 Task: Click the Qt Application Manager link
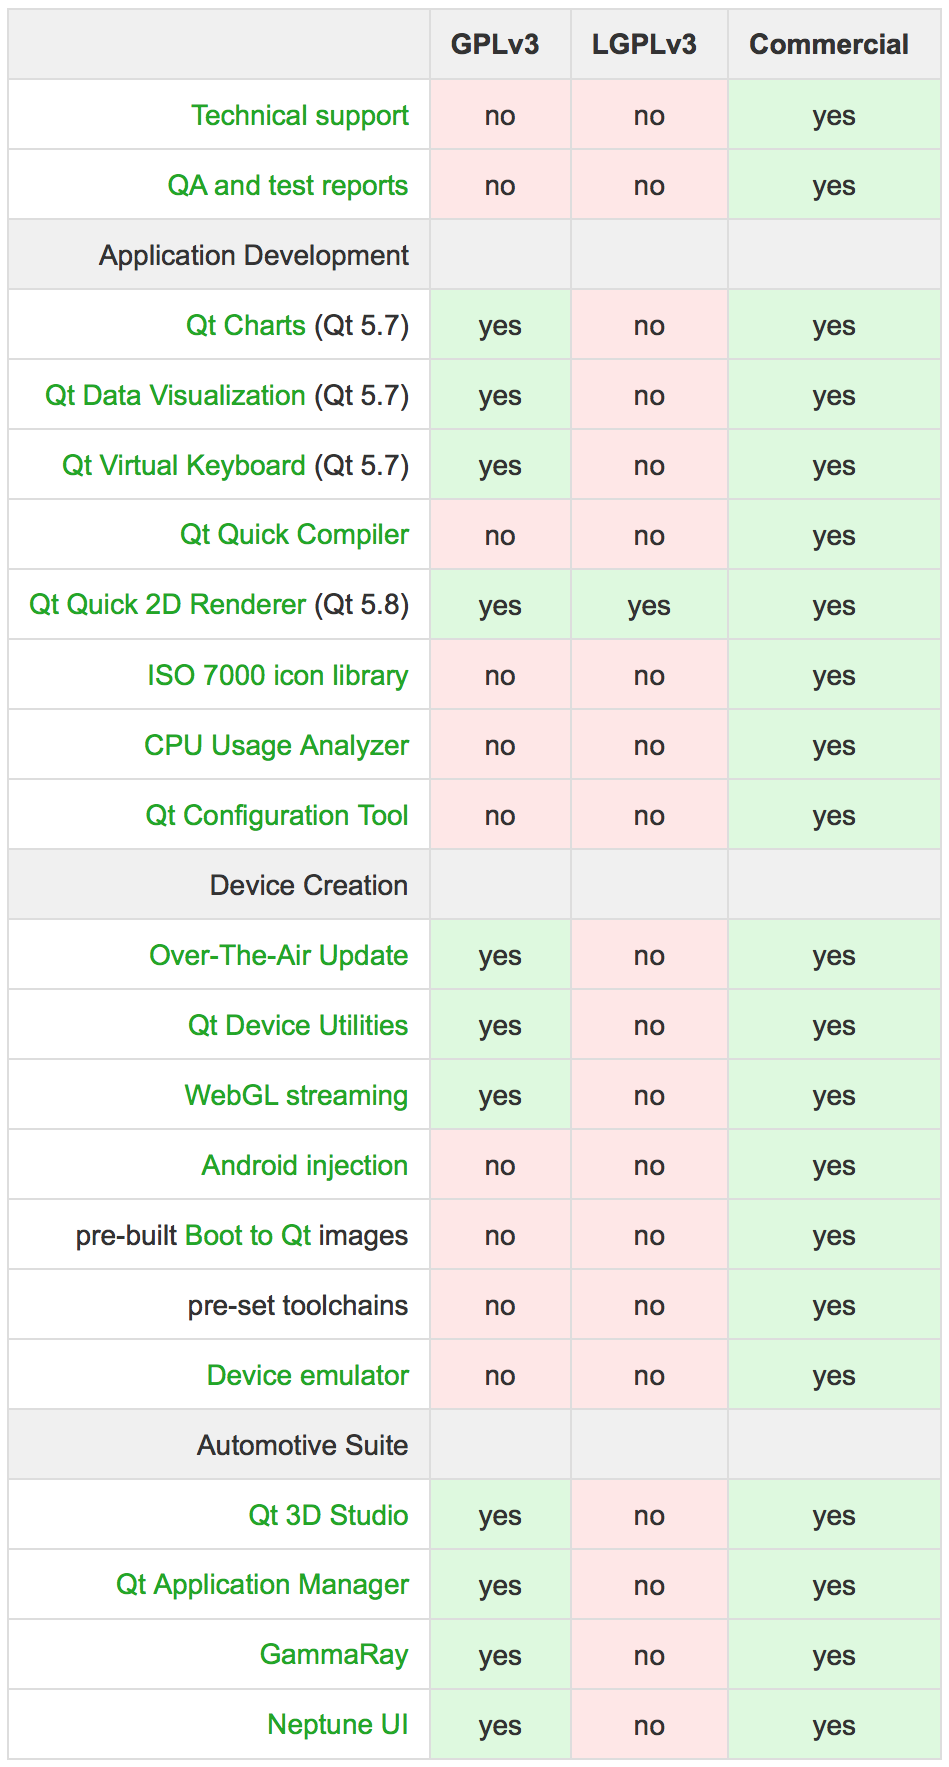point(263,1585)
